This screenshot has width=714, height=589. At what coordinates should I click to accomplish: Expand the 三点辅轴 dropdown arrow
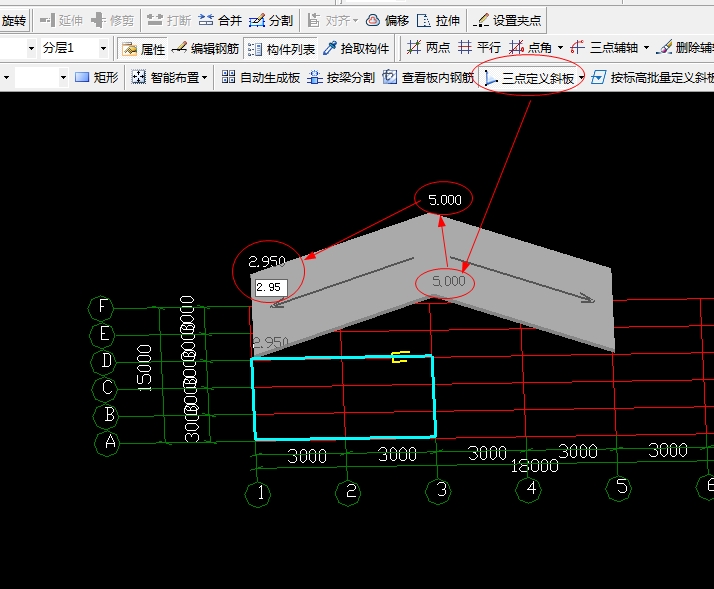pos(647,47)
